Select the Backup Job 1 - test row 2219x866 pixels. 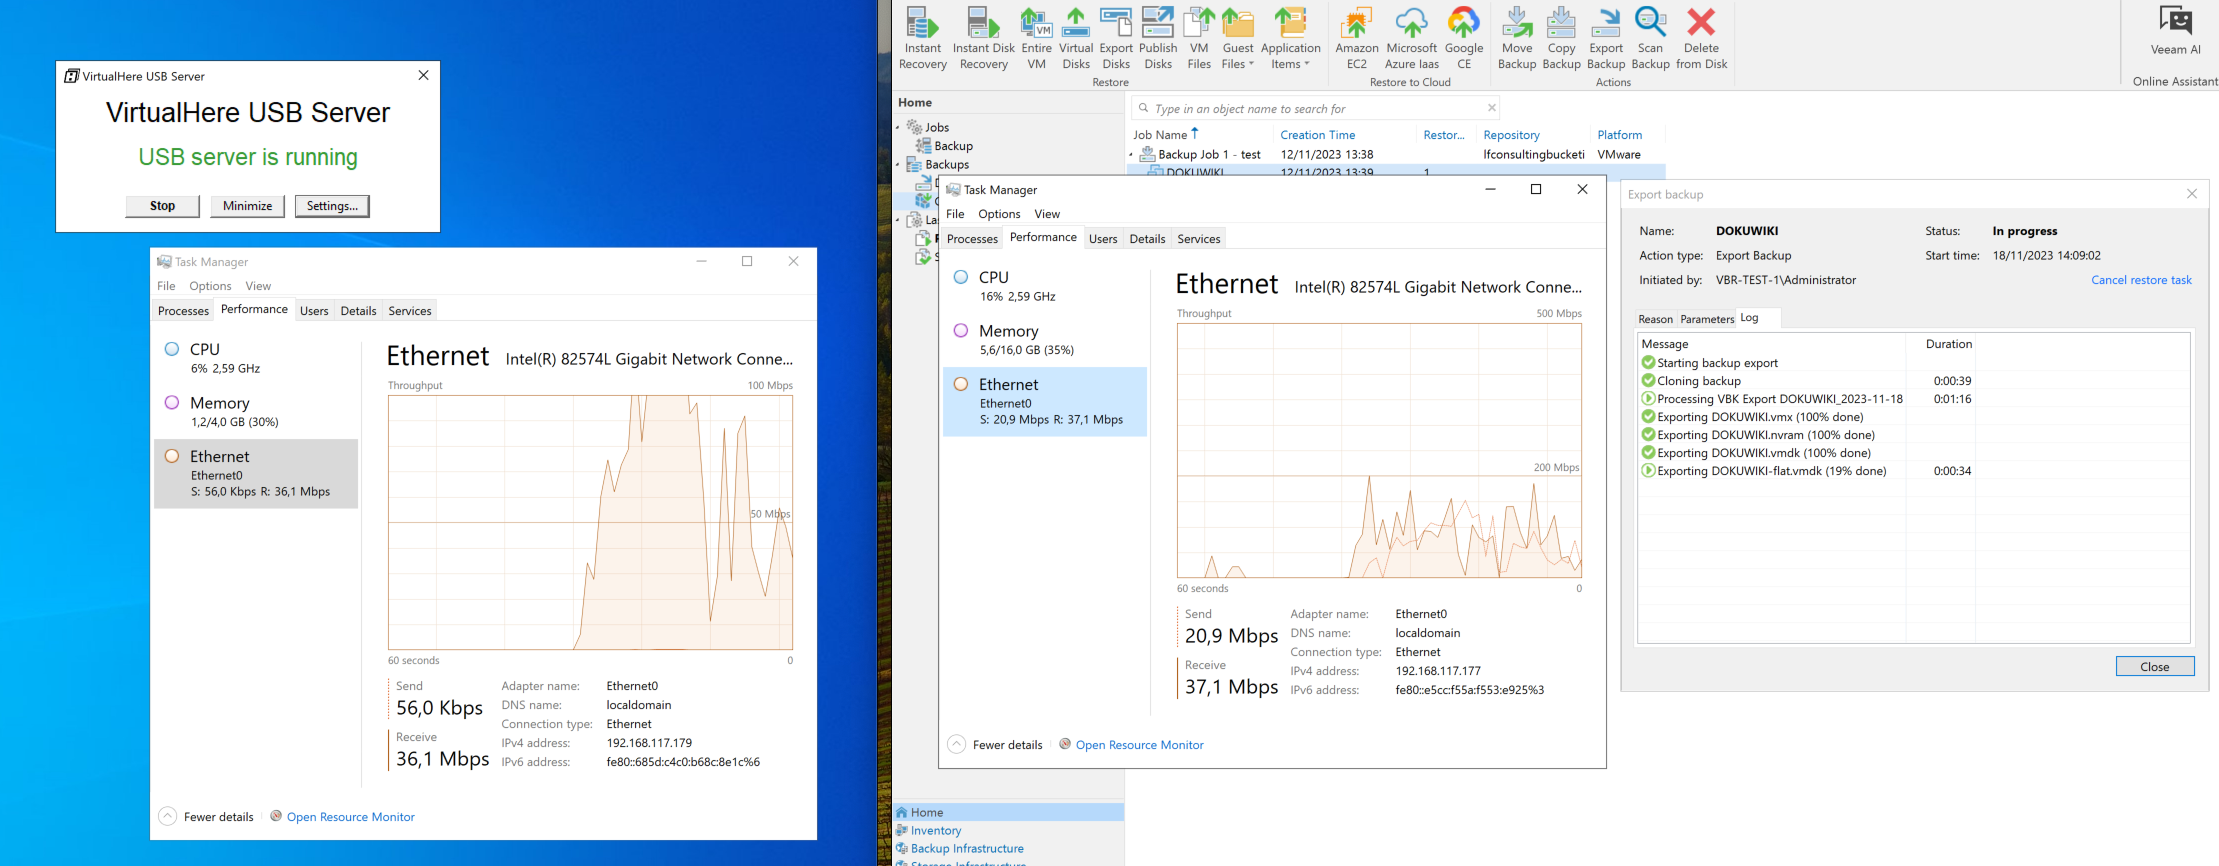tap(1396, 155)
